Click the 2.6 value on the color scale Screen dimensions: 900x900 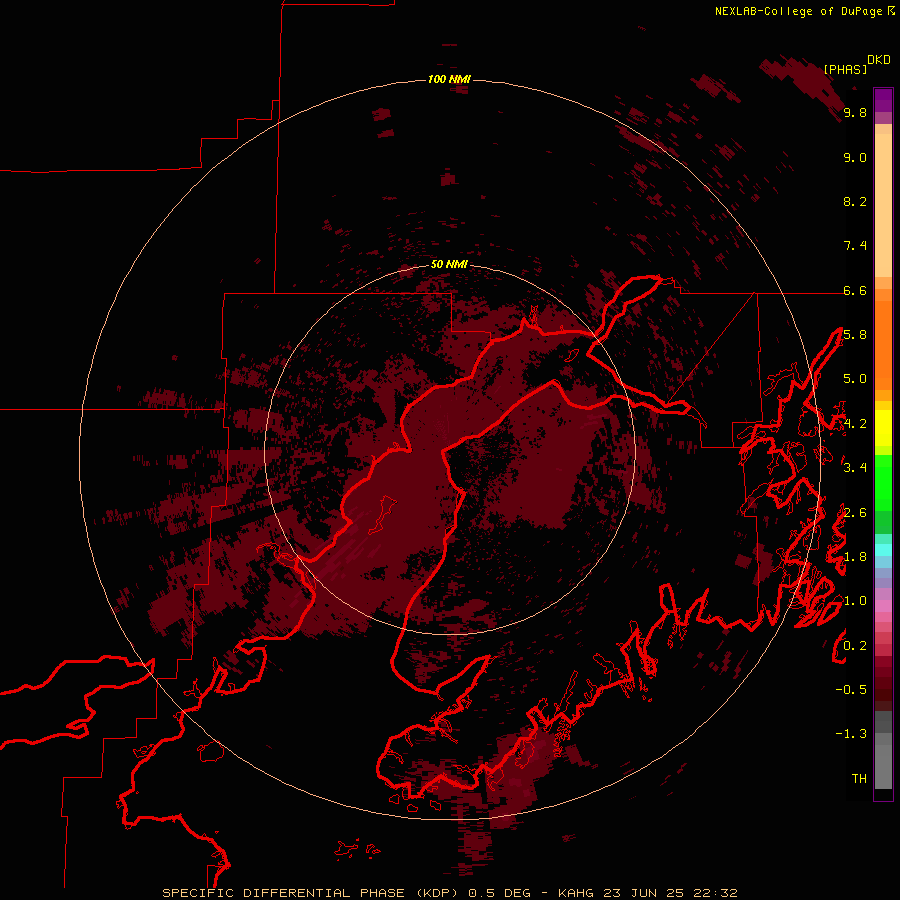pos(855,513)
